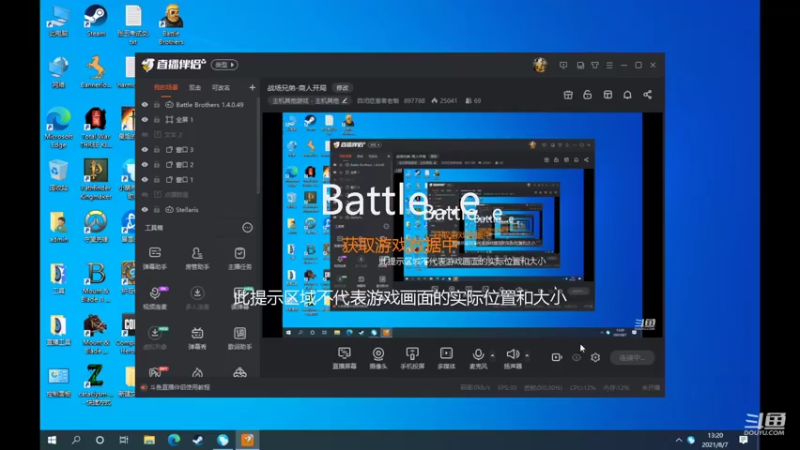The width and height of the screenshot is (800, 450).
Task: Open Steam from the taskbar
Action: (198, 440)
